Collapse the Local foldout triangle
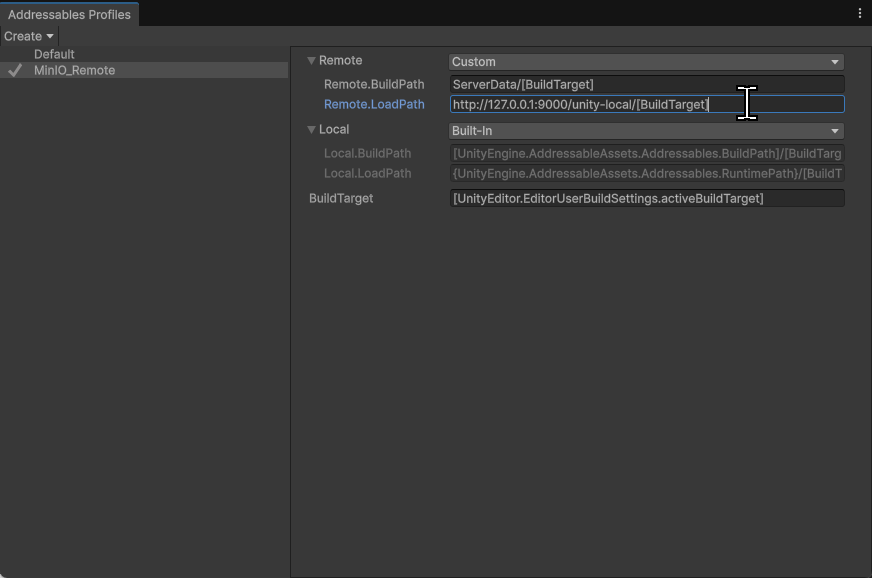 (x=312, y=130)
